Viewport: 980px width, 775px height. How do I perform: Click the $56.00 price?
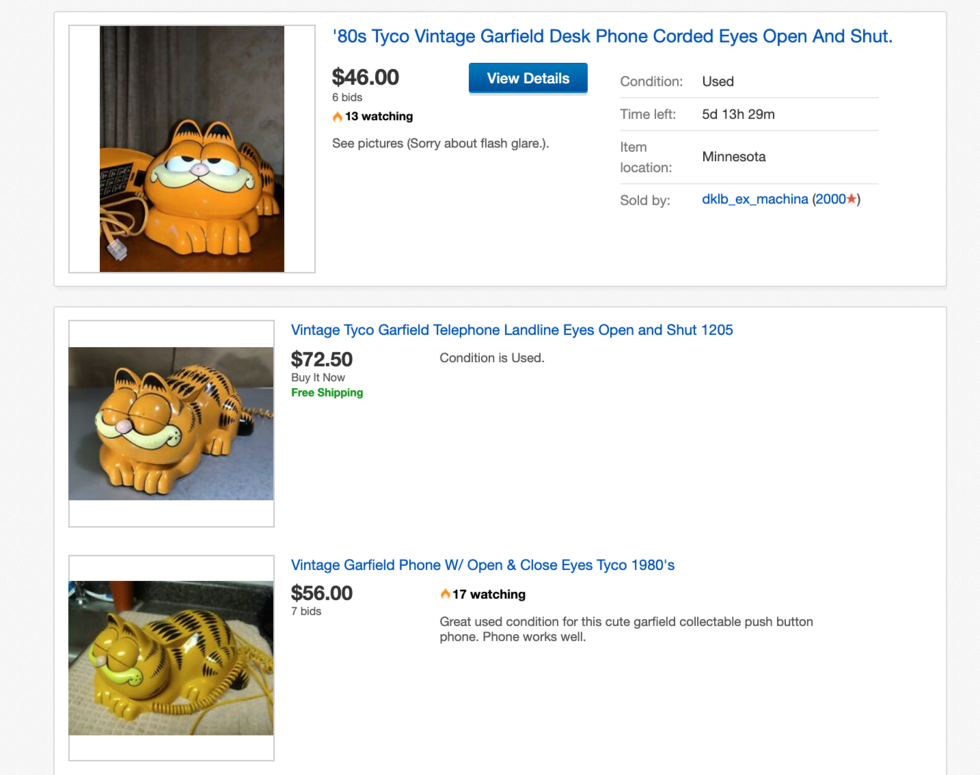[x=322, y=593]
